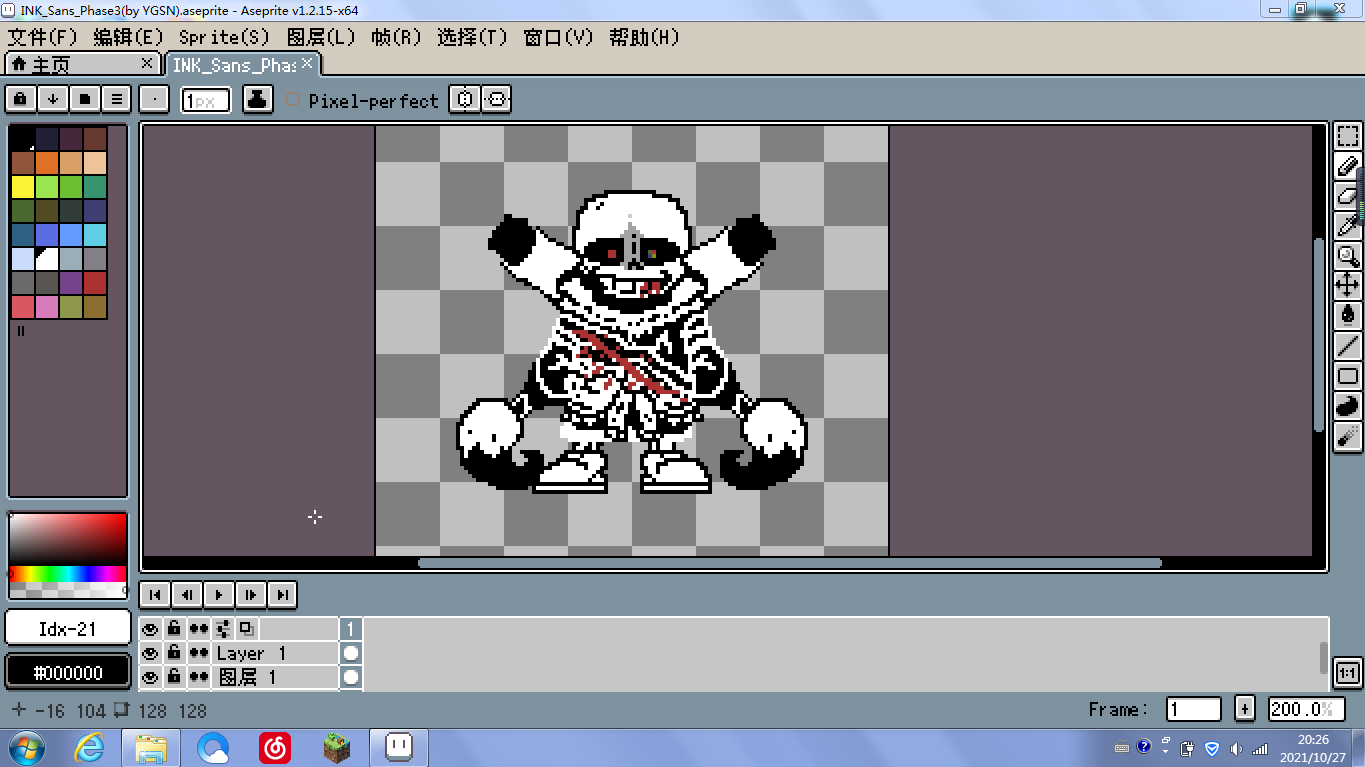The width and height of the screenshot is (1365, 767).
Task: Select Layer 1 cel in timeline
Action: 350,653
